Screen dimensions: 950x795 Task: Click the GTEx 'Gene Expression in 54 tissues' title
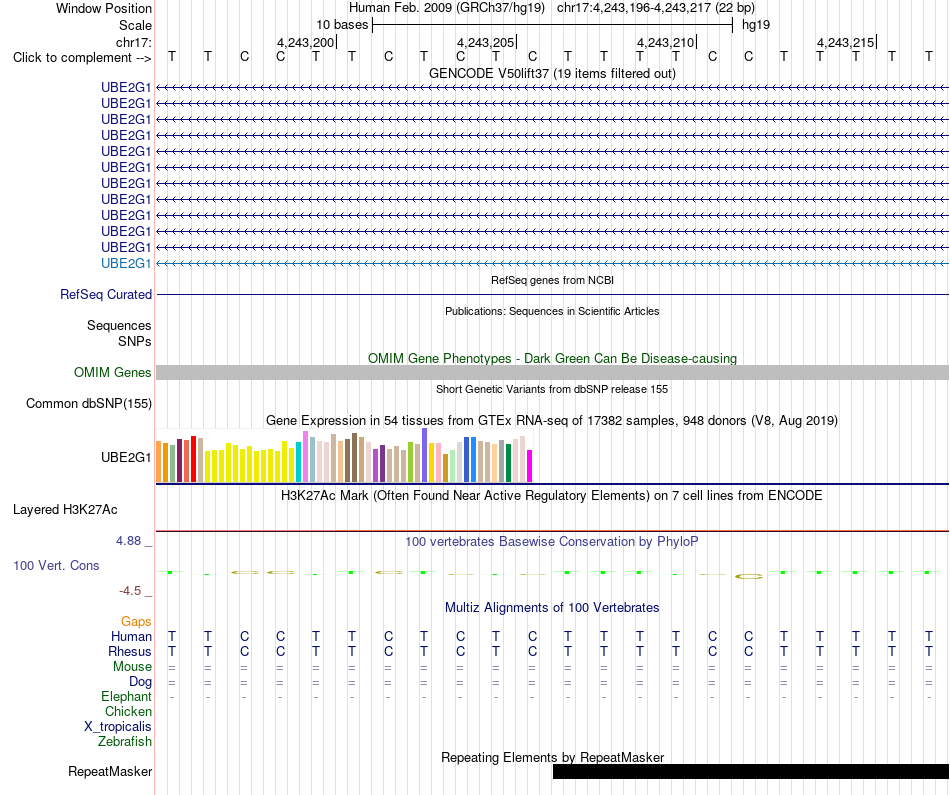click(x=552, y=421)
